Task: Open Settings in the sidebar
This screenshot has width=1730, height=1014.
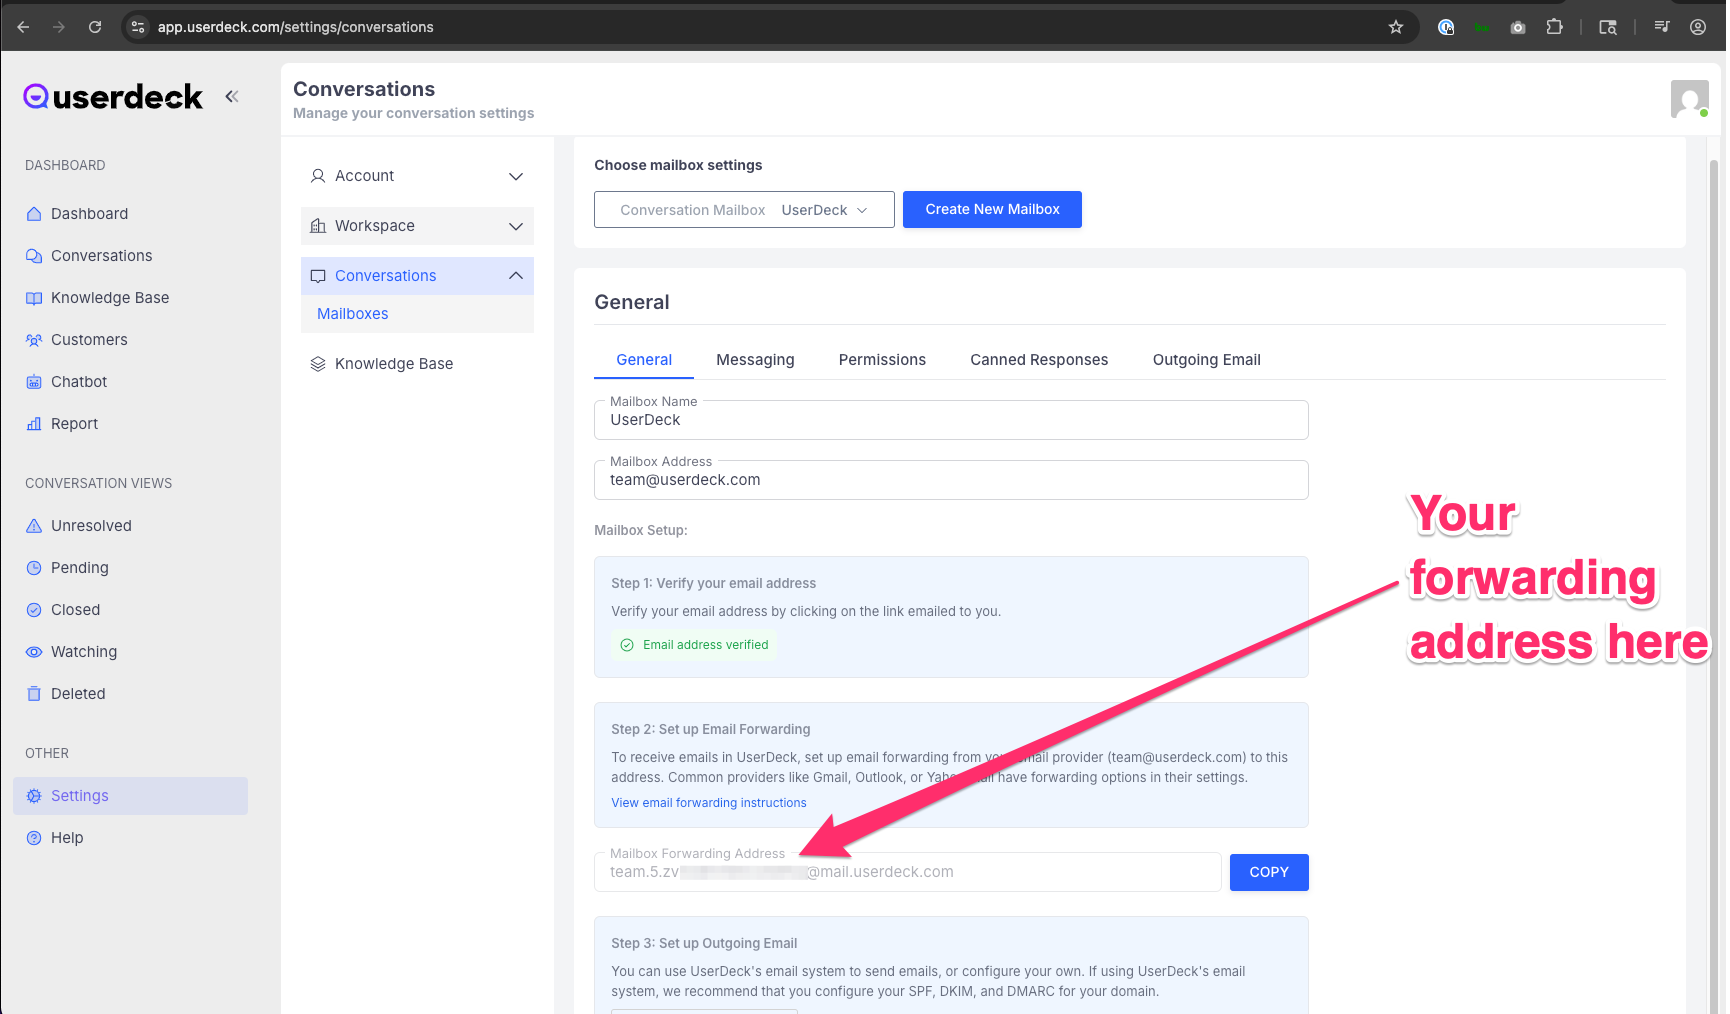Action: tap(131, 796)
